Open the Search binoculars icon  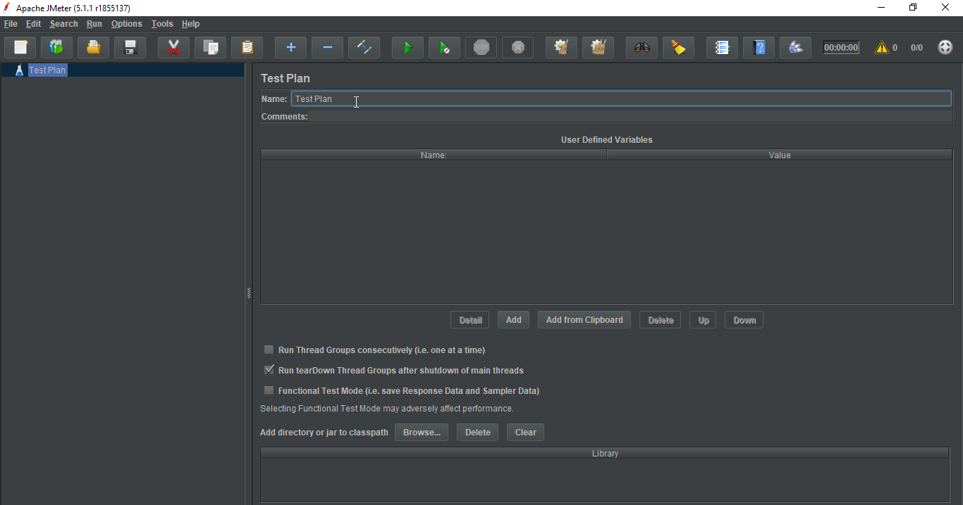641,47
